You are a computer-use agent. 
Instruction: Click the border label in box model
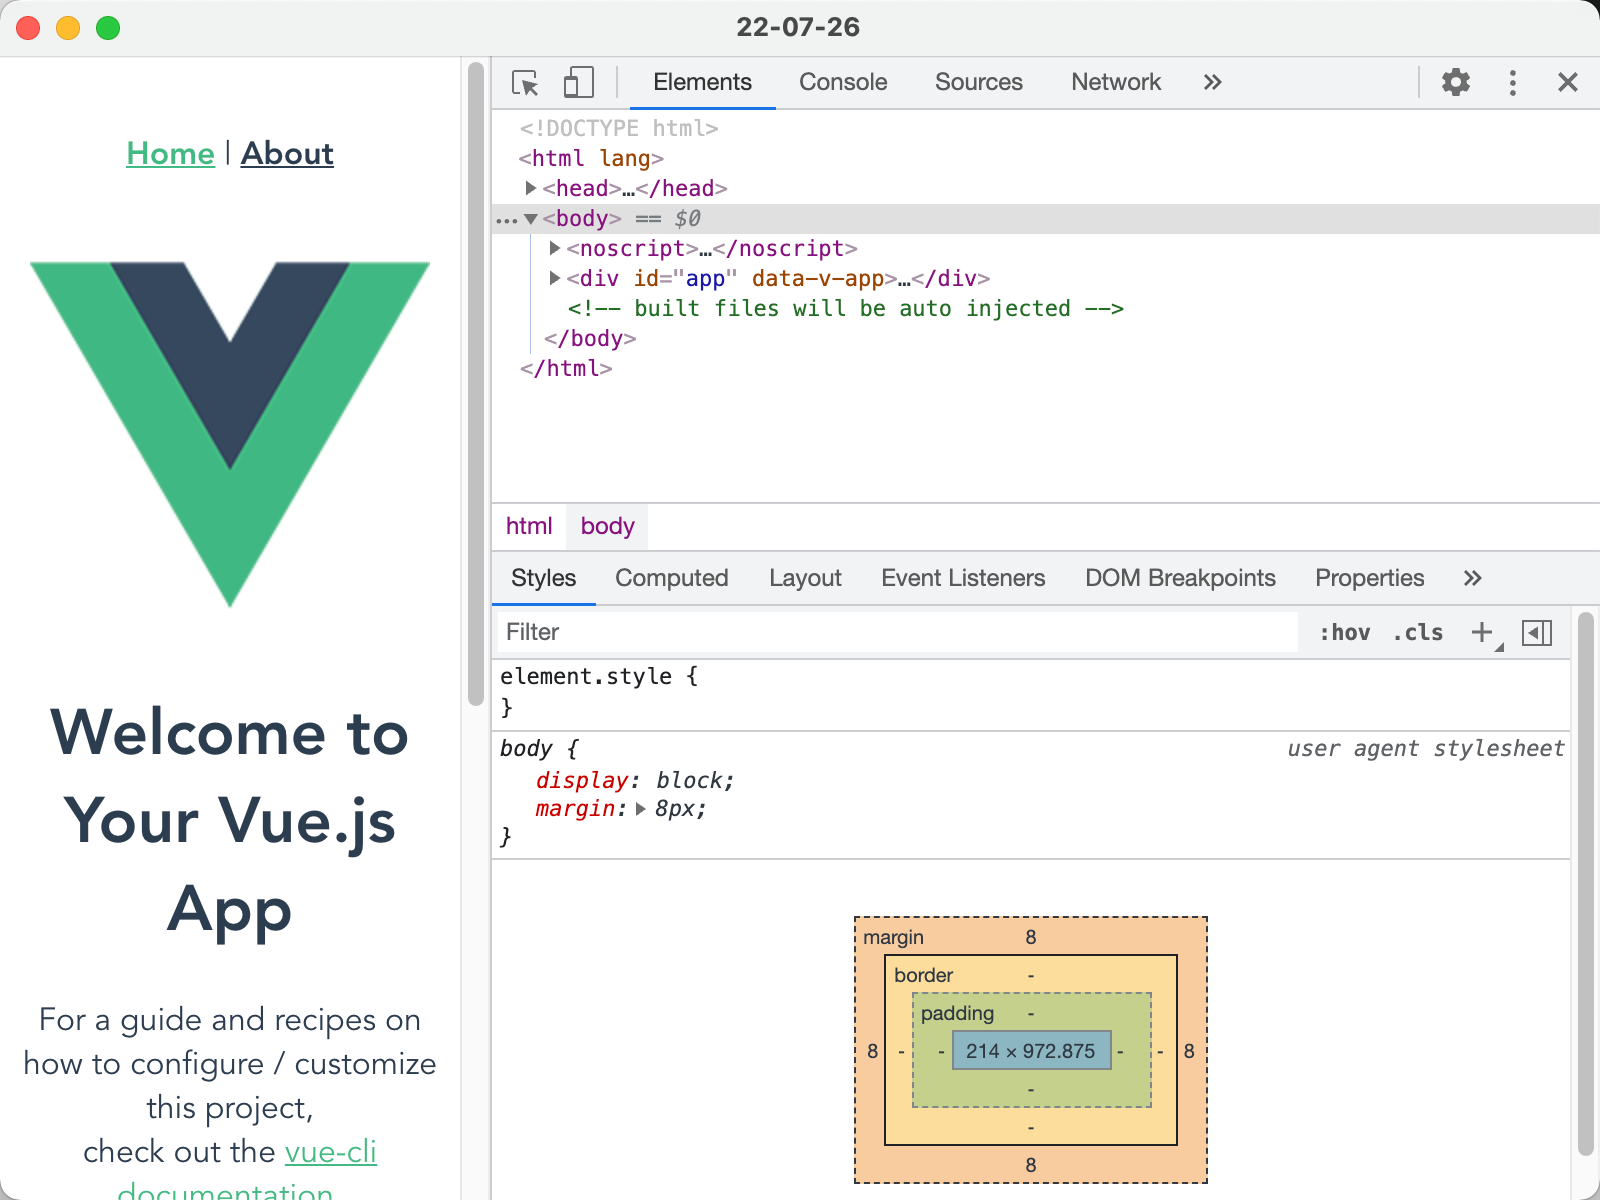(x=923, y=975)
